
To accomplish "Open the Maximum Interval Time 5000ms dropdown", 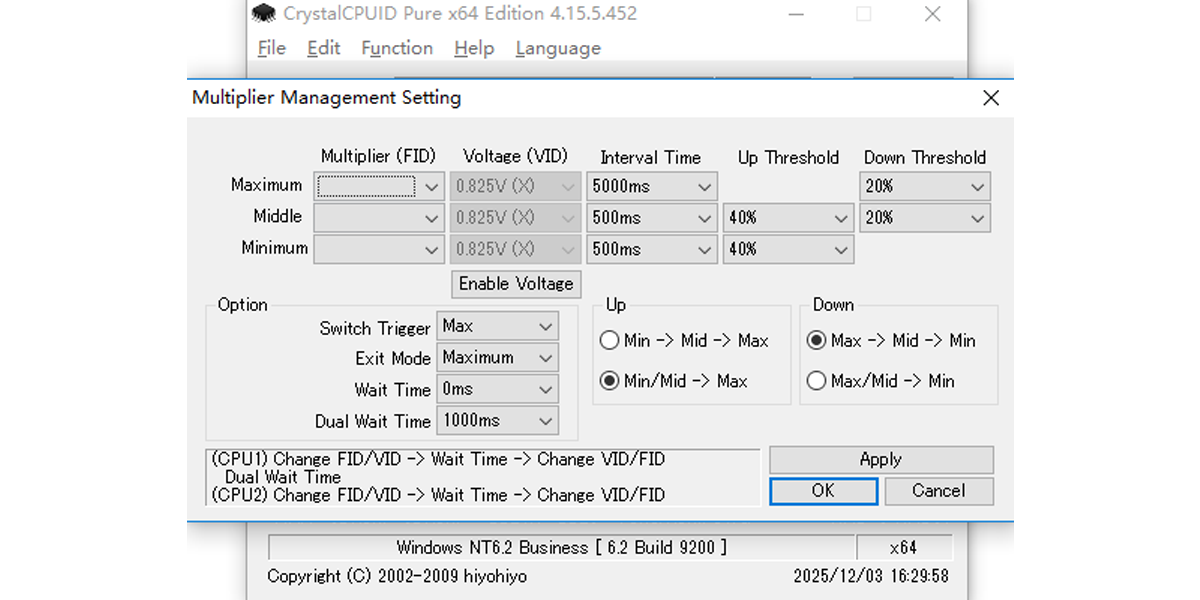I will click(x=652, y=186).
